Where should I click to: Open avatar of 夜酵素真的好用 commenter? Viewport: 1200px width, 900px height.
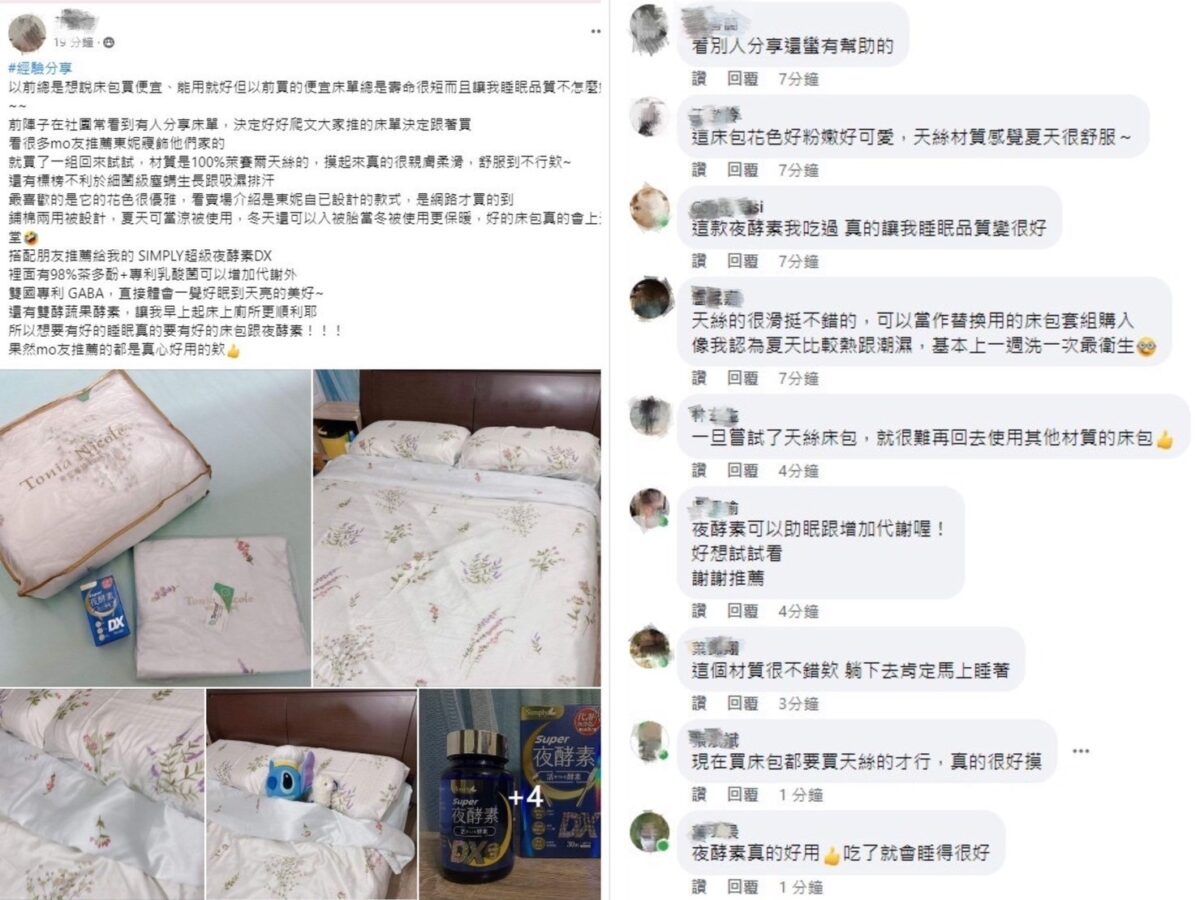[x=650, y=832]
